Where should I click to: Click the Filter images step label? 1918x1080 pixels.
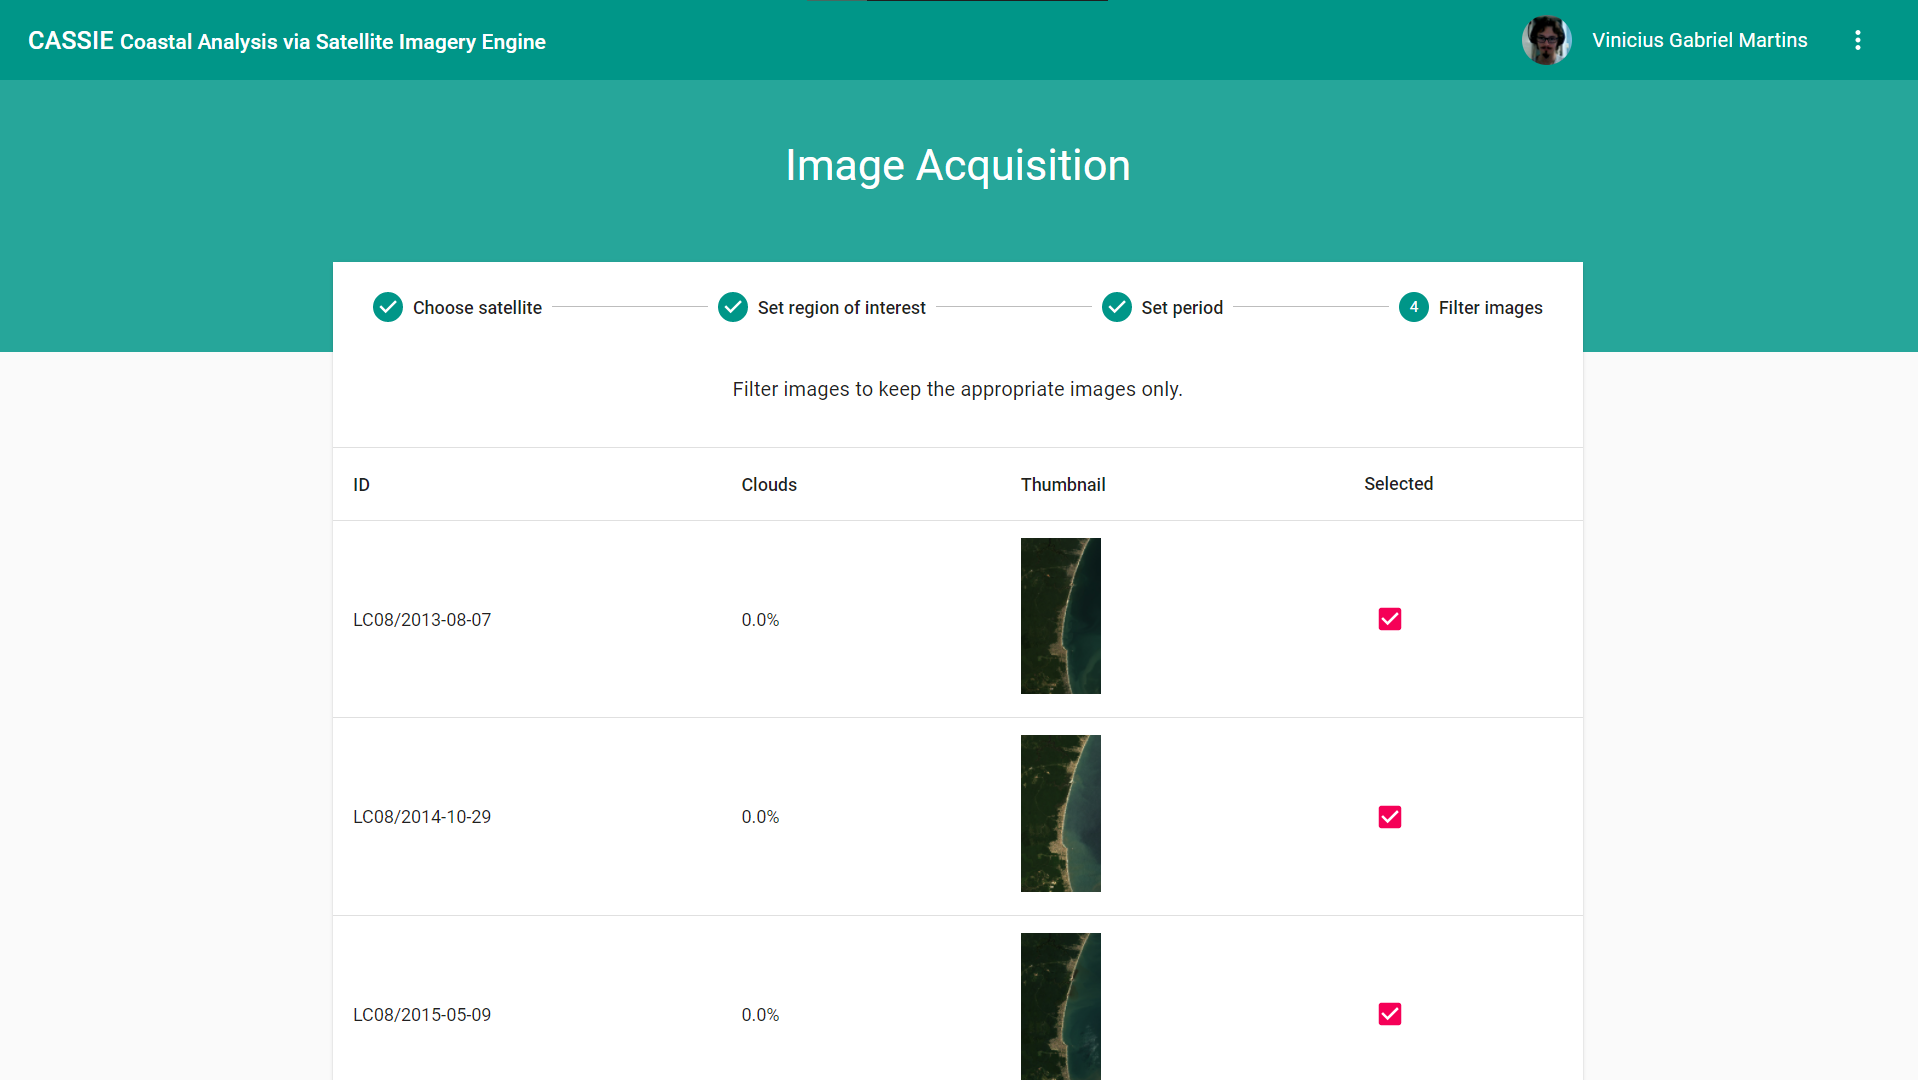1491,307
